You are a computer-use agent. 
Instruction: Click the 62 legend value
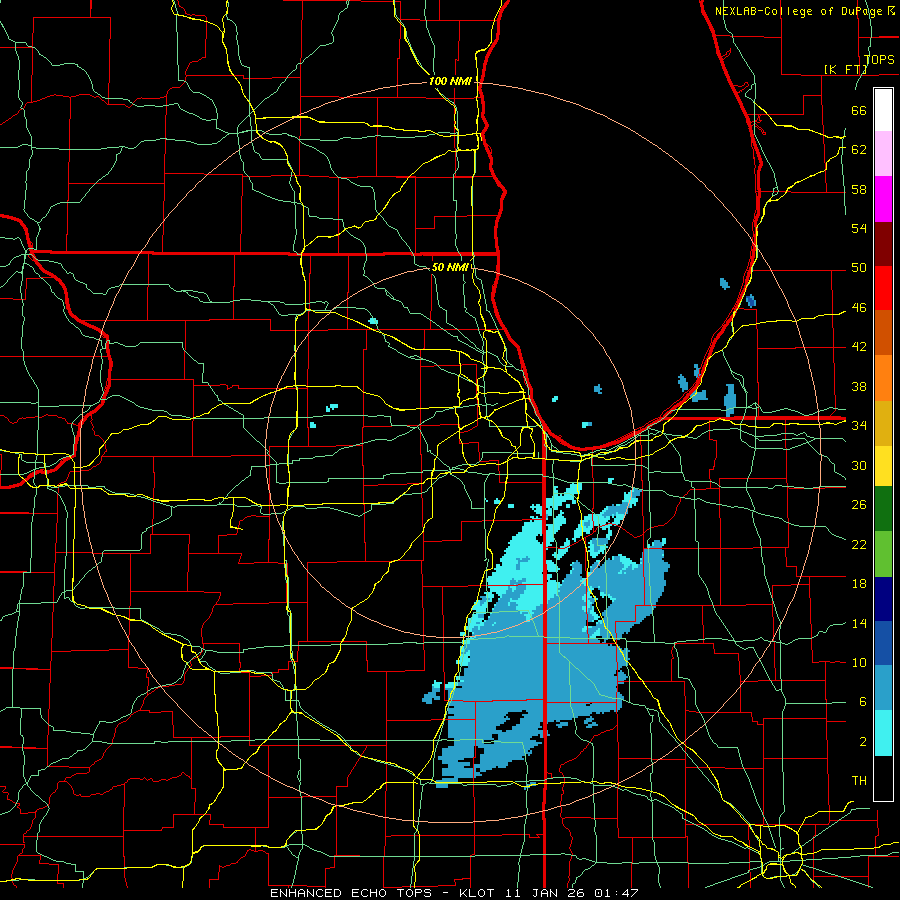click(859, 150)
